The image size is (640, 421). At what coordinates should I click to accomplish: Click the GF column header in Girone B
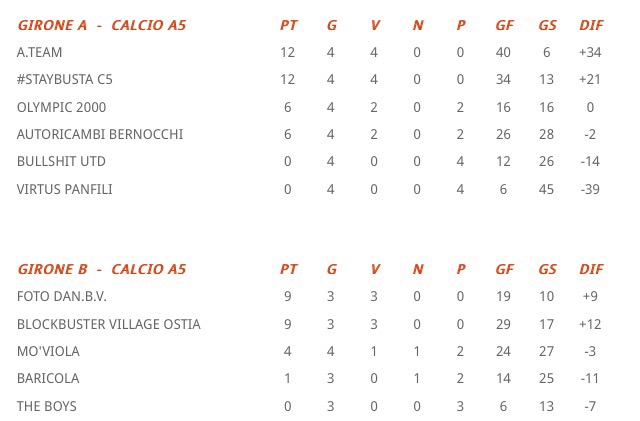click(x=504, y=269)
